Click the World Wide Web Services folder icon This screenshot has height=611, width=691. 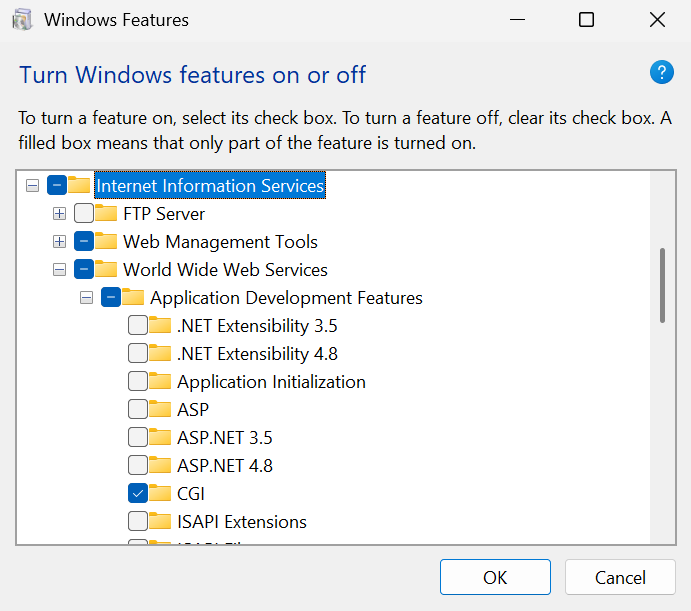[106, 269]
